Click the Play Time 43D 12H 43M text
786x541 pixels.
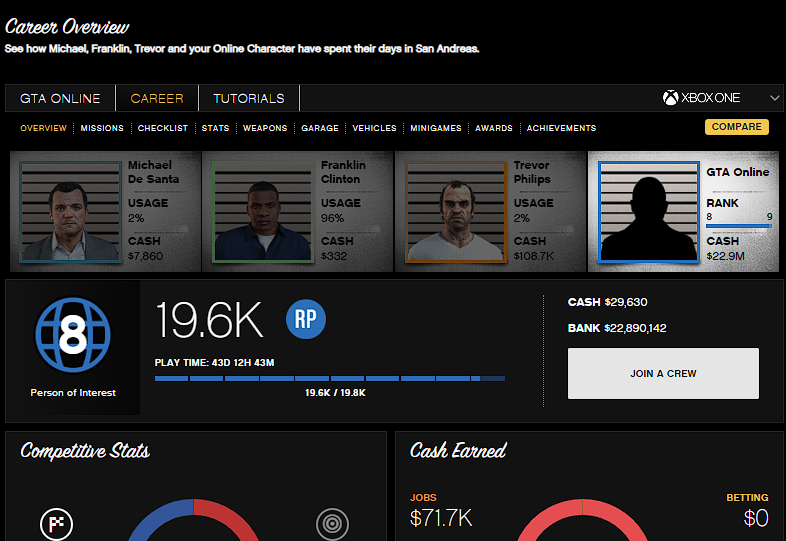click(214, 363)
